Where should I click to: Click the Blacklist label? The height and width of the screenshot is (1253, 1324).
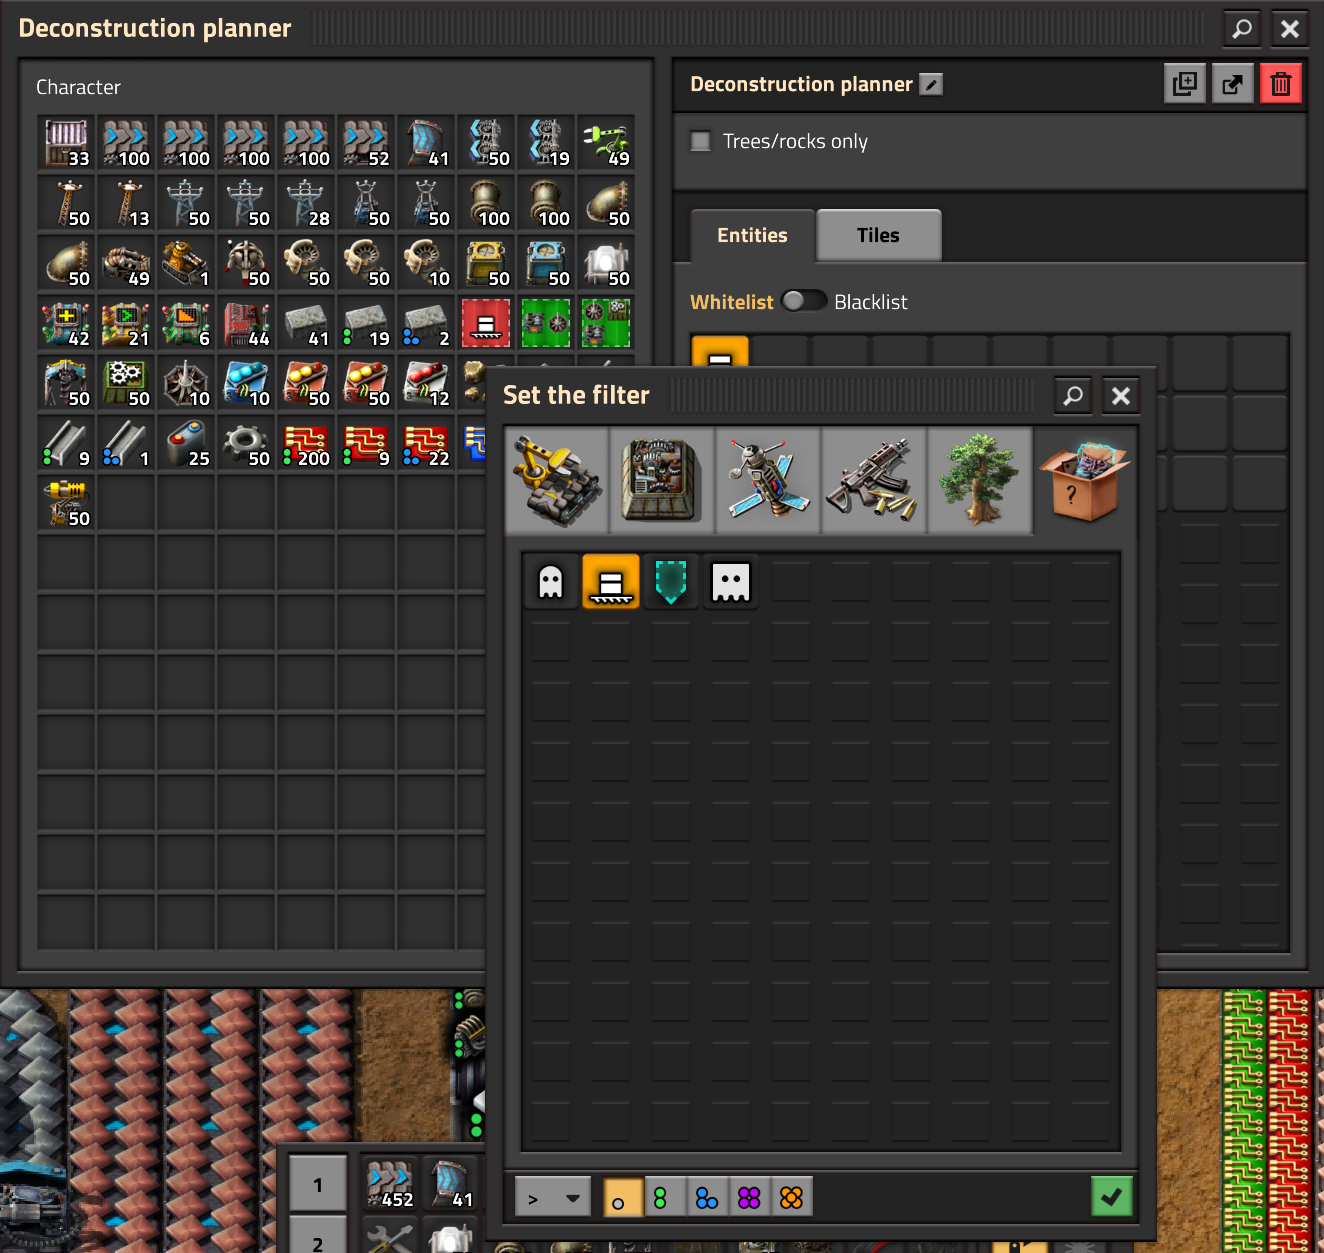[871, 302]
